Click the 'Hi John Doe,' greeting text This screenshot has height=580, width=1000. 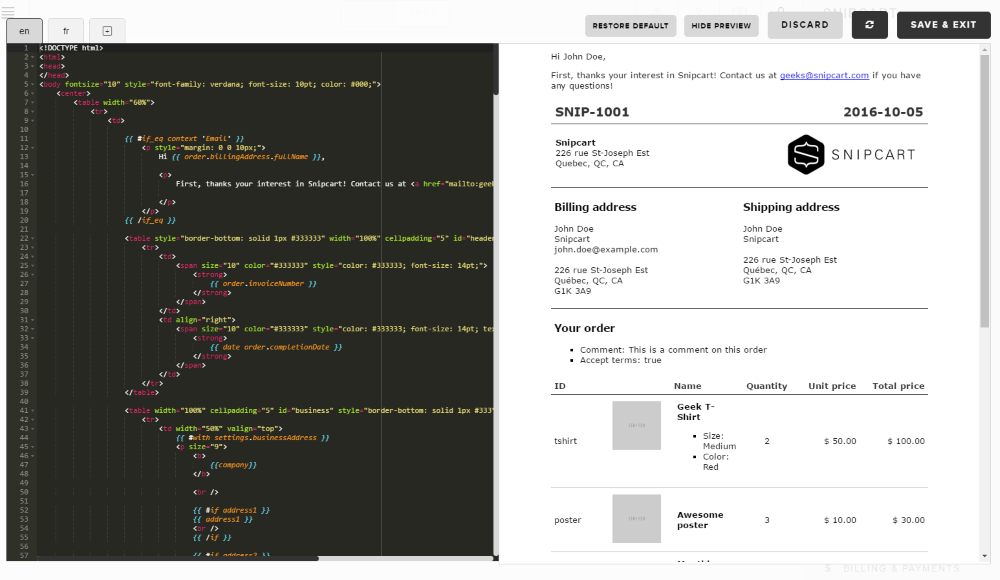point(578,57)
